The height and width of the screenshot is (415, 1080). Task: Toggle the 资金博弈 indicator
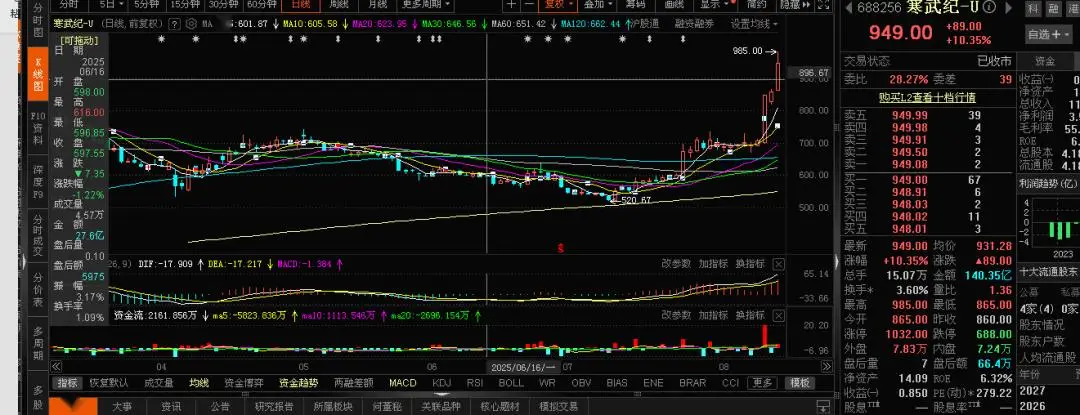244,383
